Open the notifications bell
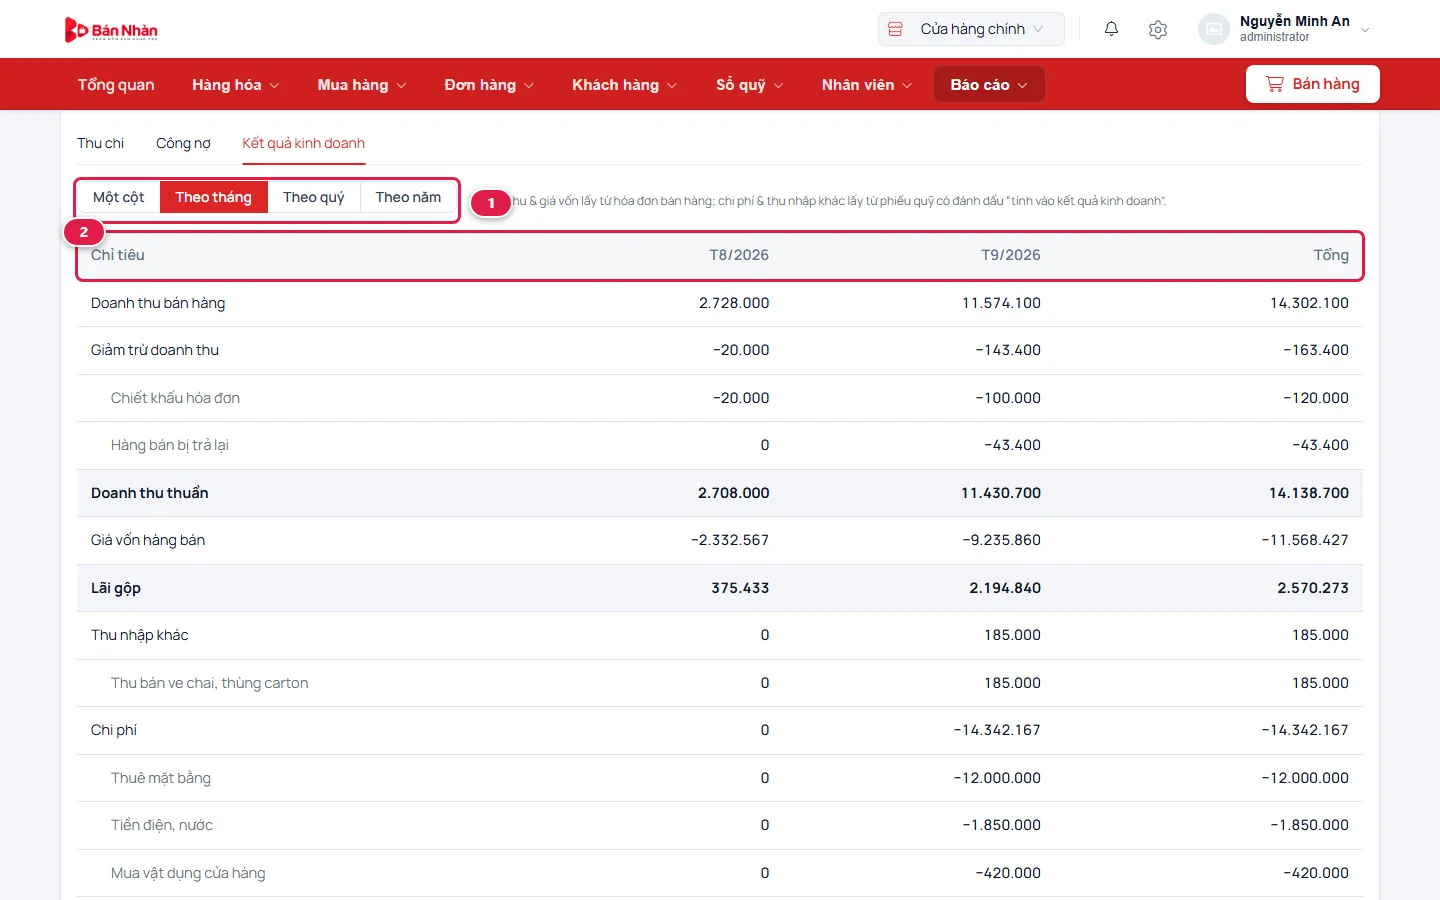The width and height of the screenshot is (1440, 900). (1111, 29)
